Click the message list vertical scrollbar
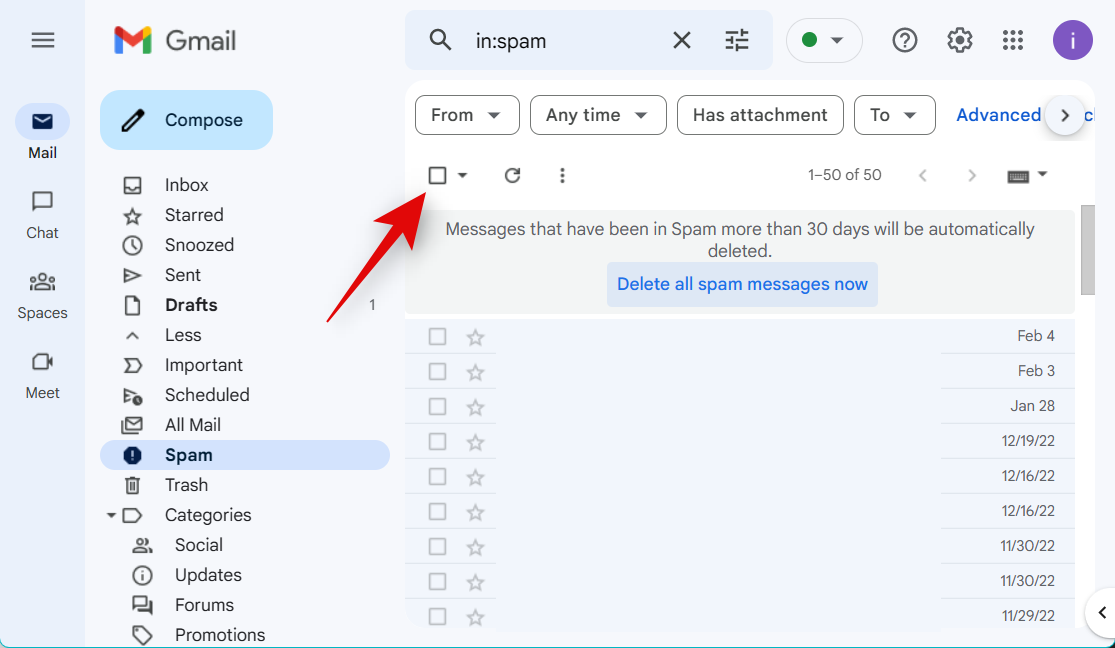The width and height of the screenshot is (1115, 648). click(1087, 250)
